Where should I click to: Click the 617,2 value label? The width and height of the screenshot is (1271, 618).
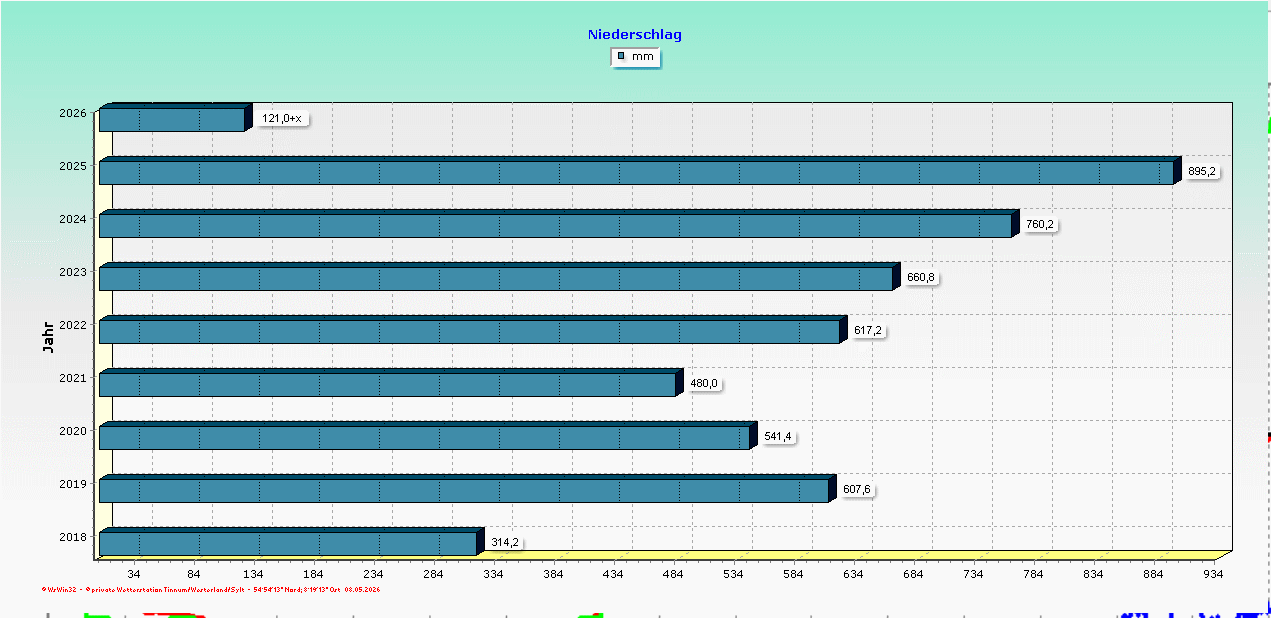868,330
